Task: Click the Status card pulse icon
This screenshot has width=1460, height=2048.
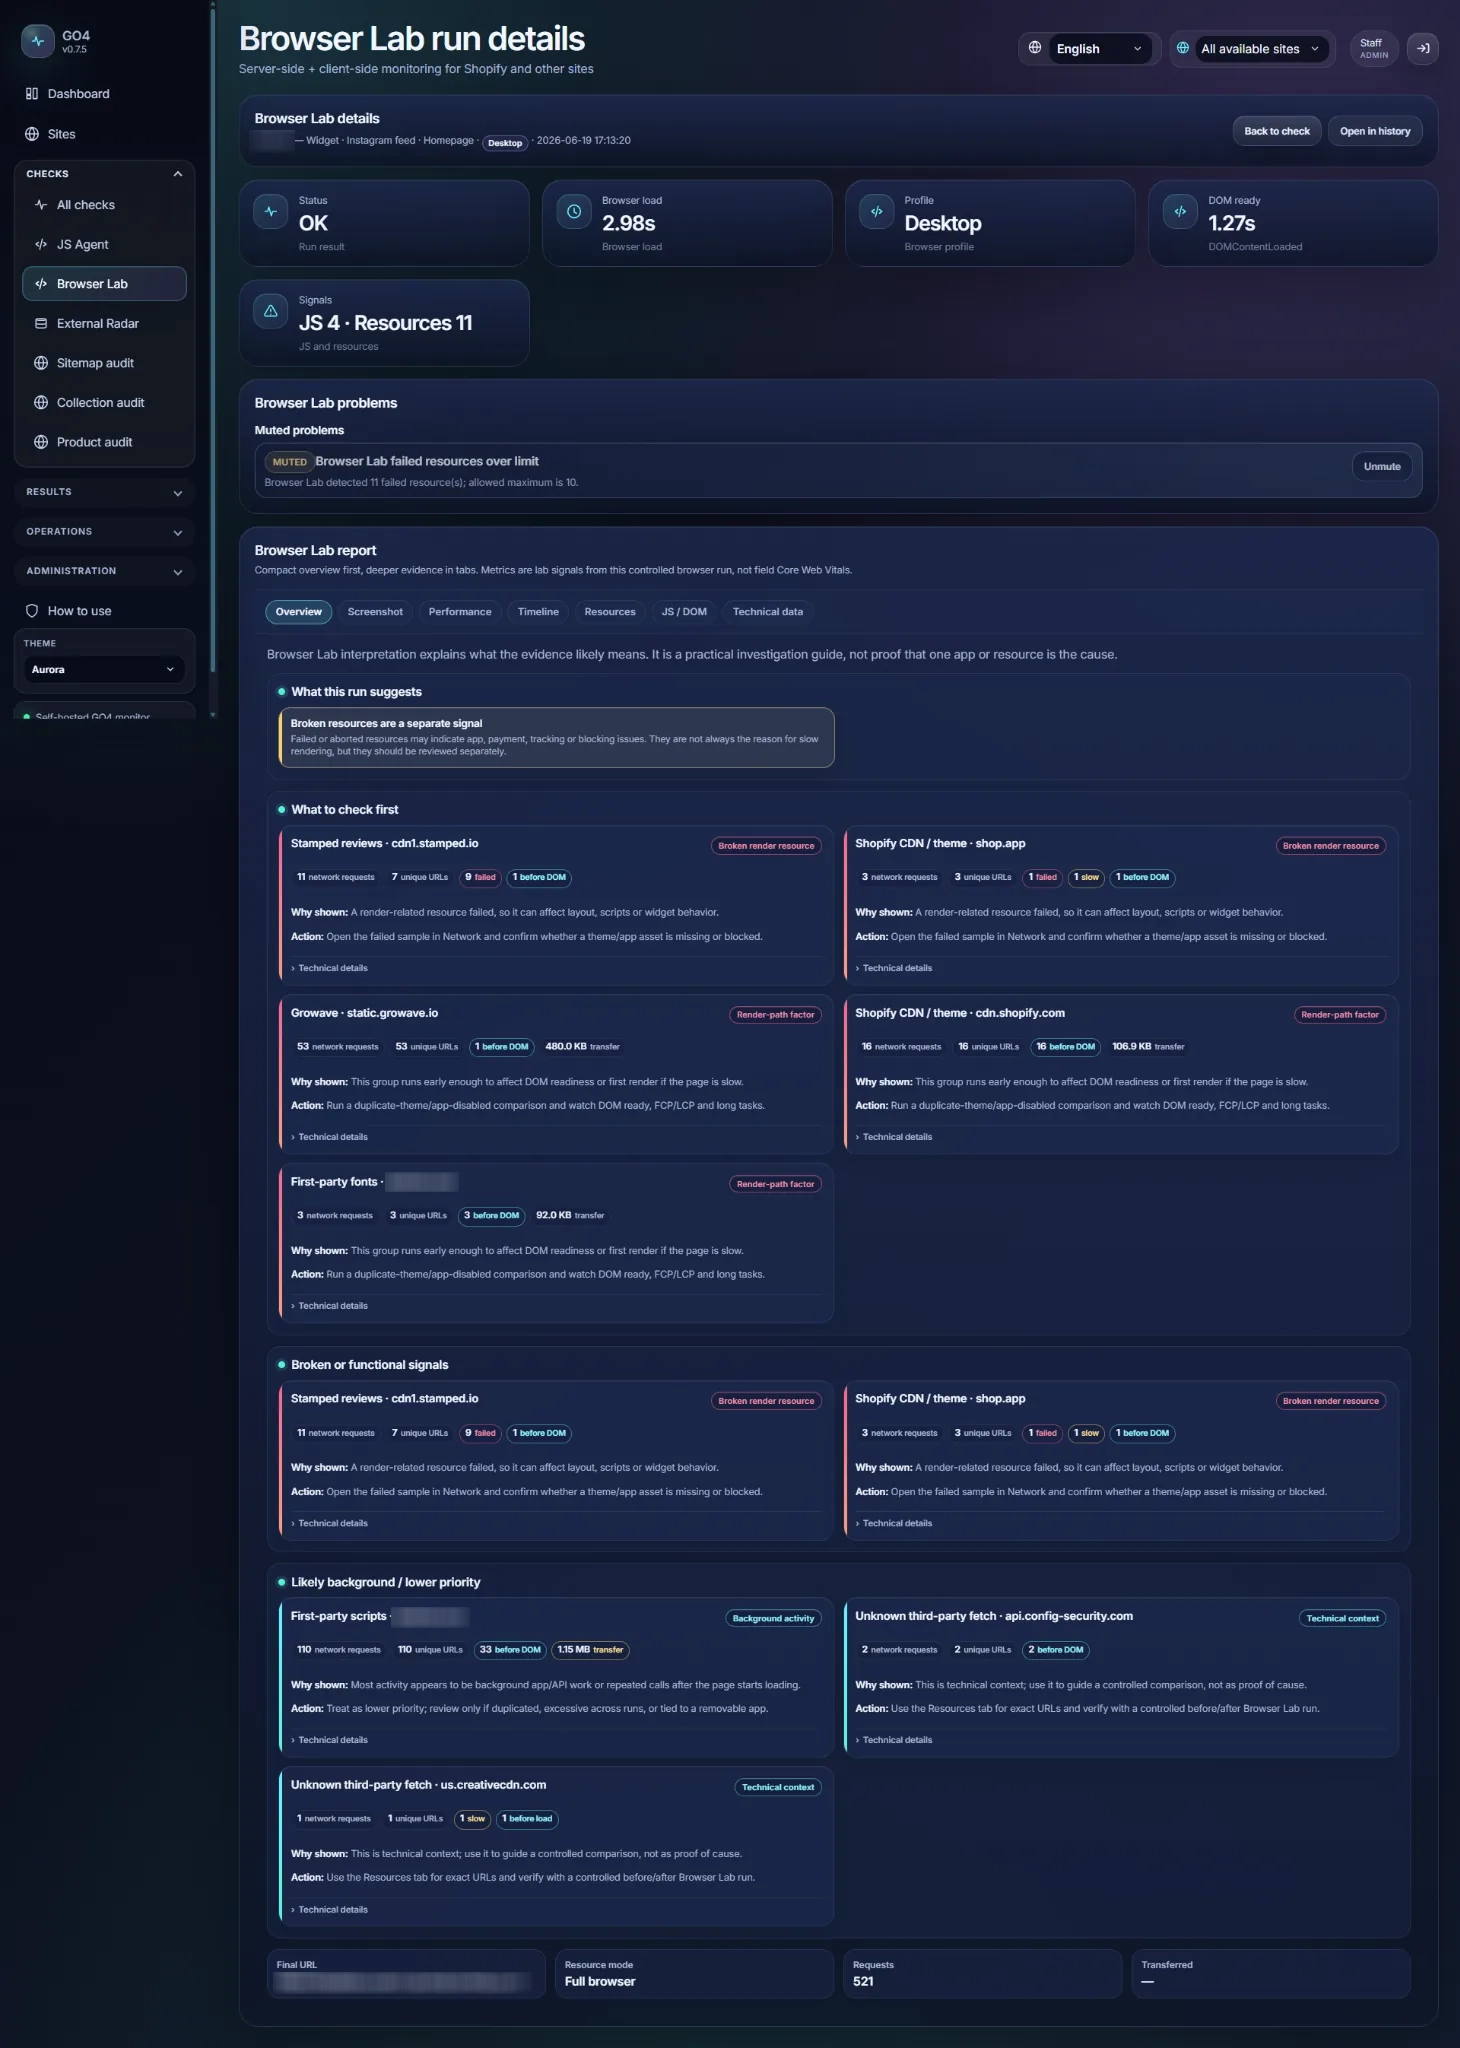Action: pyautogui.click(x=271, y=212)
